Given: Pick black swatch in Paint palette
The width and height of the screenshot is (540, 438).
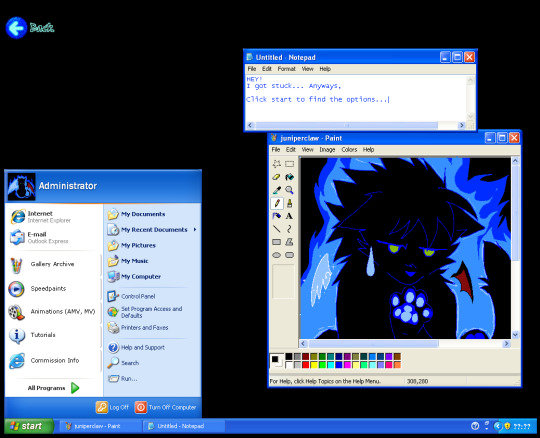Looking at the screenshot, I should [x=289, y=356].
